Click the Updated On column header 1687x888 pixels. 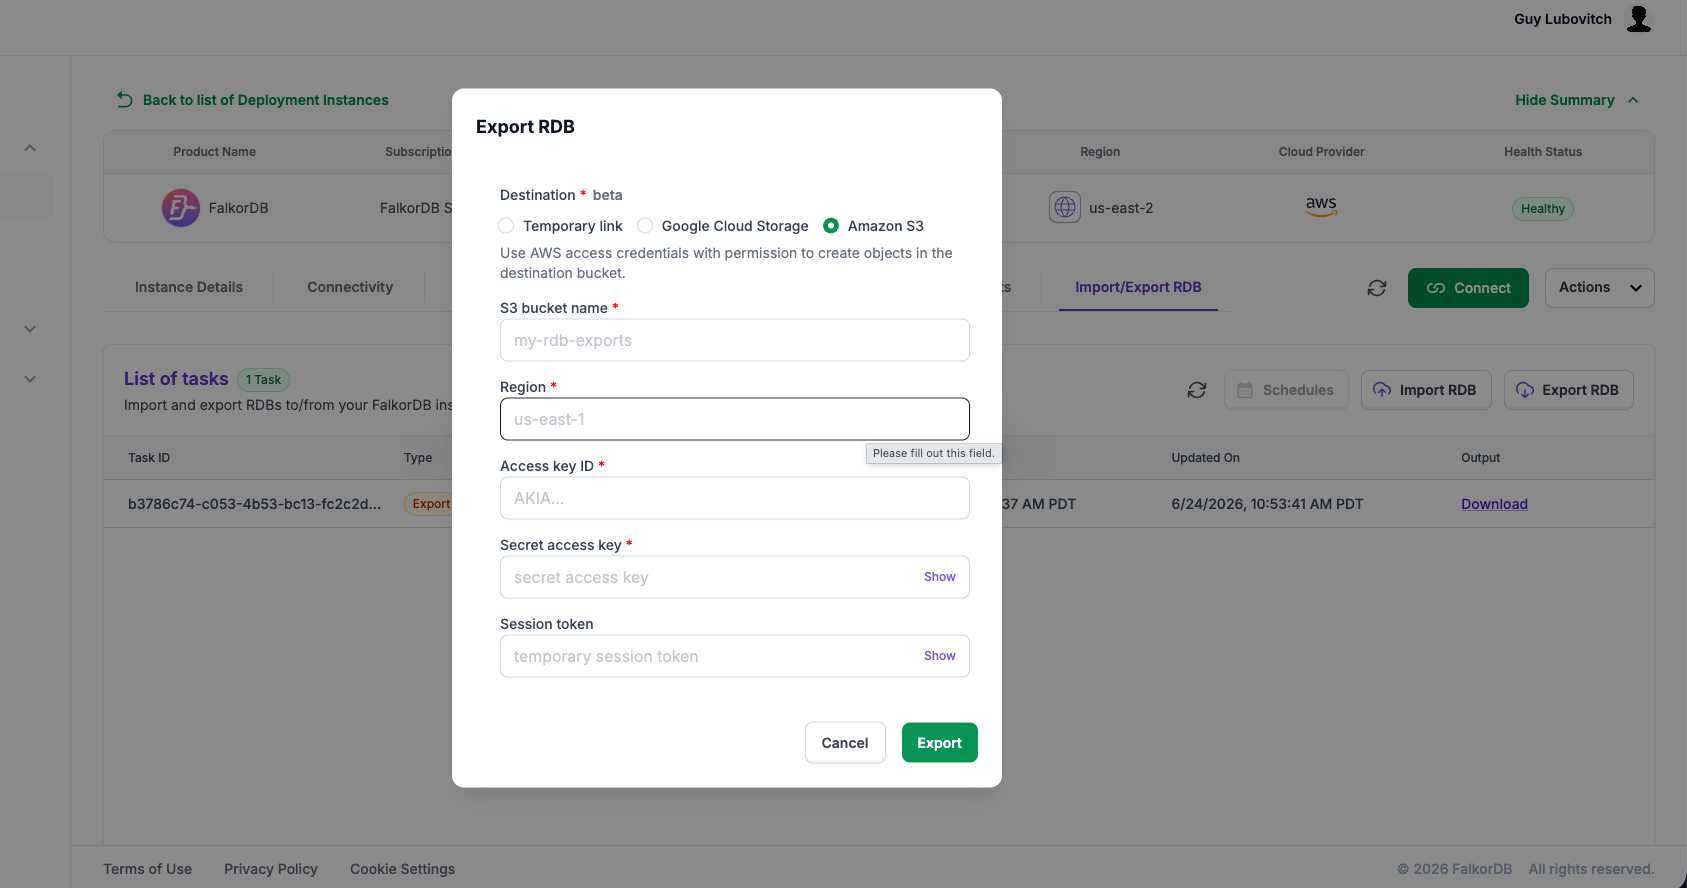[x=1205, y=458]
